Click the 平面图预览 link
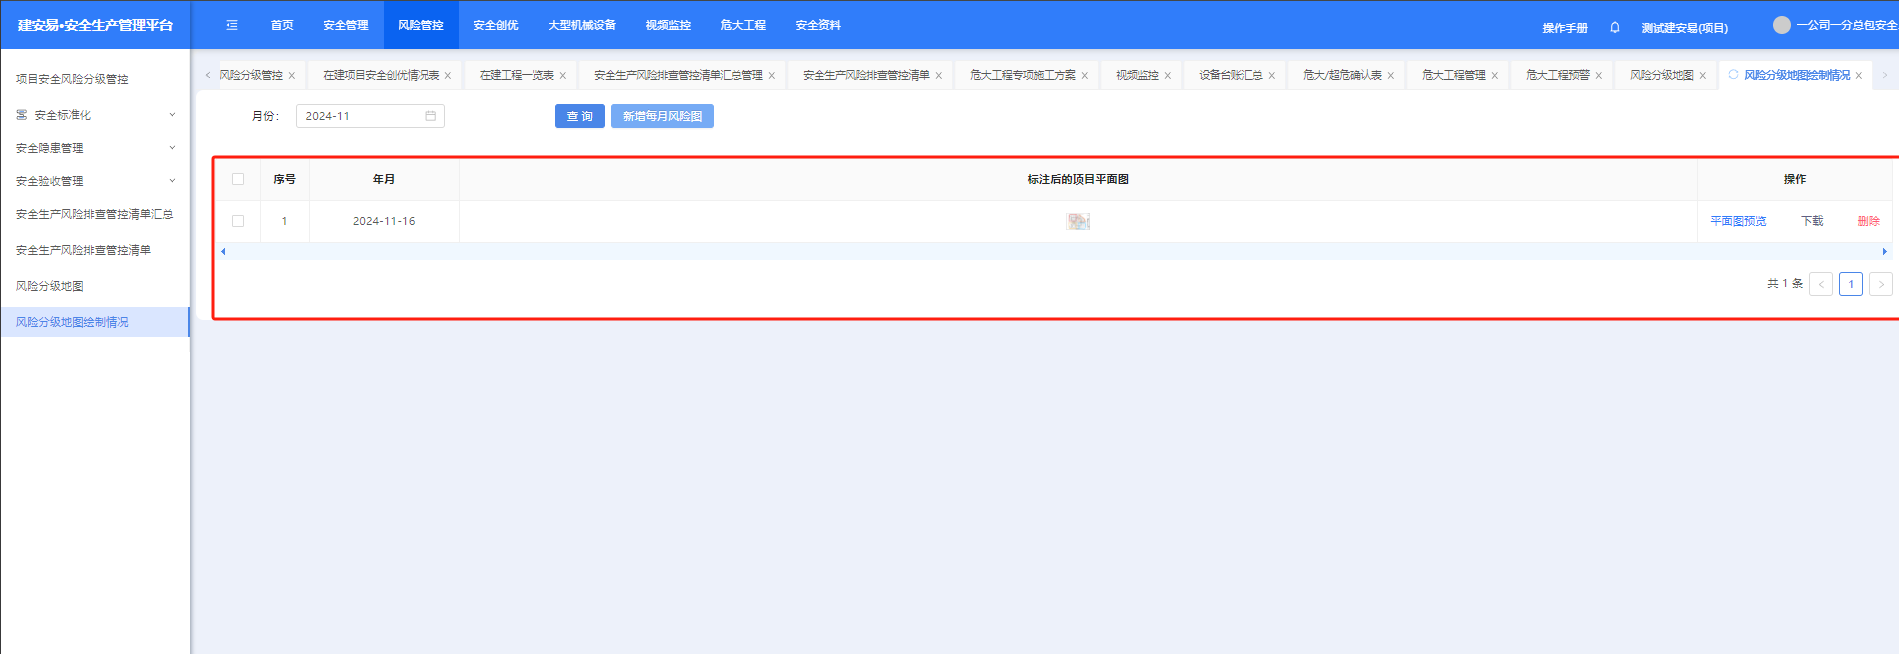 tap(1738, 221)
